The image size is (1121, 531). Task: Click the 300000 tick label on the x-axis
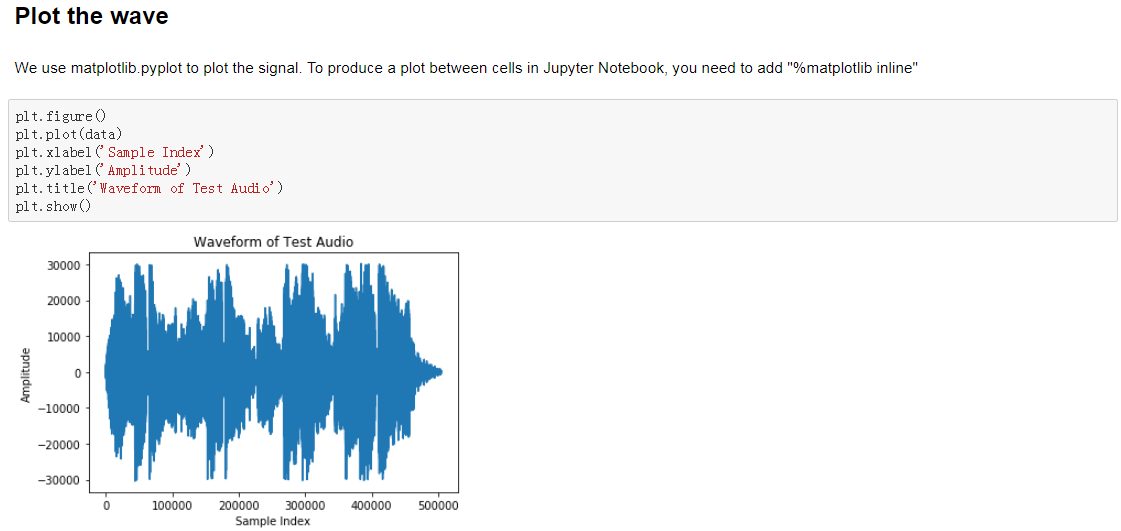305,506
